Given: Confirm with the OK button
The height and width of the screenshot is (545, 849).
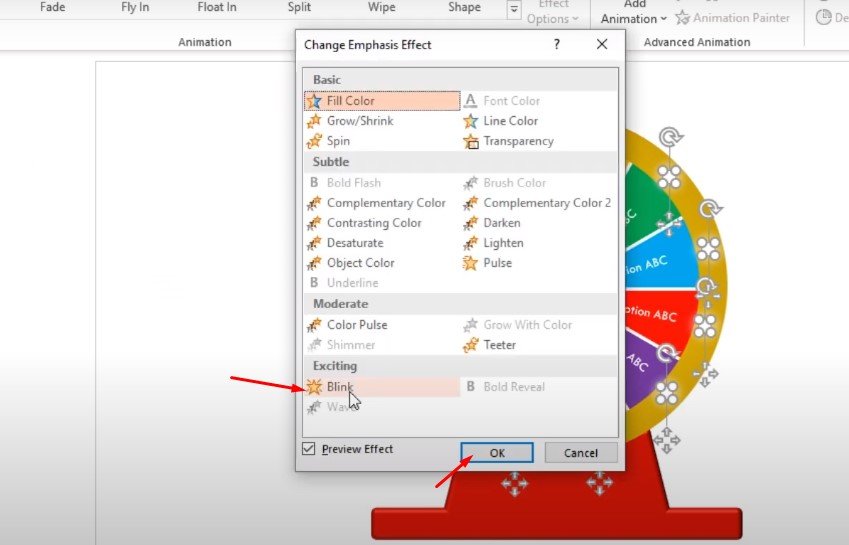Looking at the screenshot, I should [497, 453].
